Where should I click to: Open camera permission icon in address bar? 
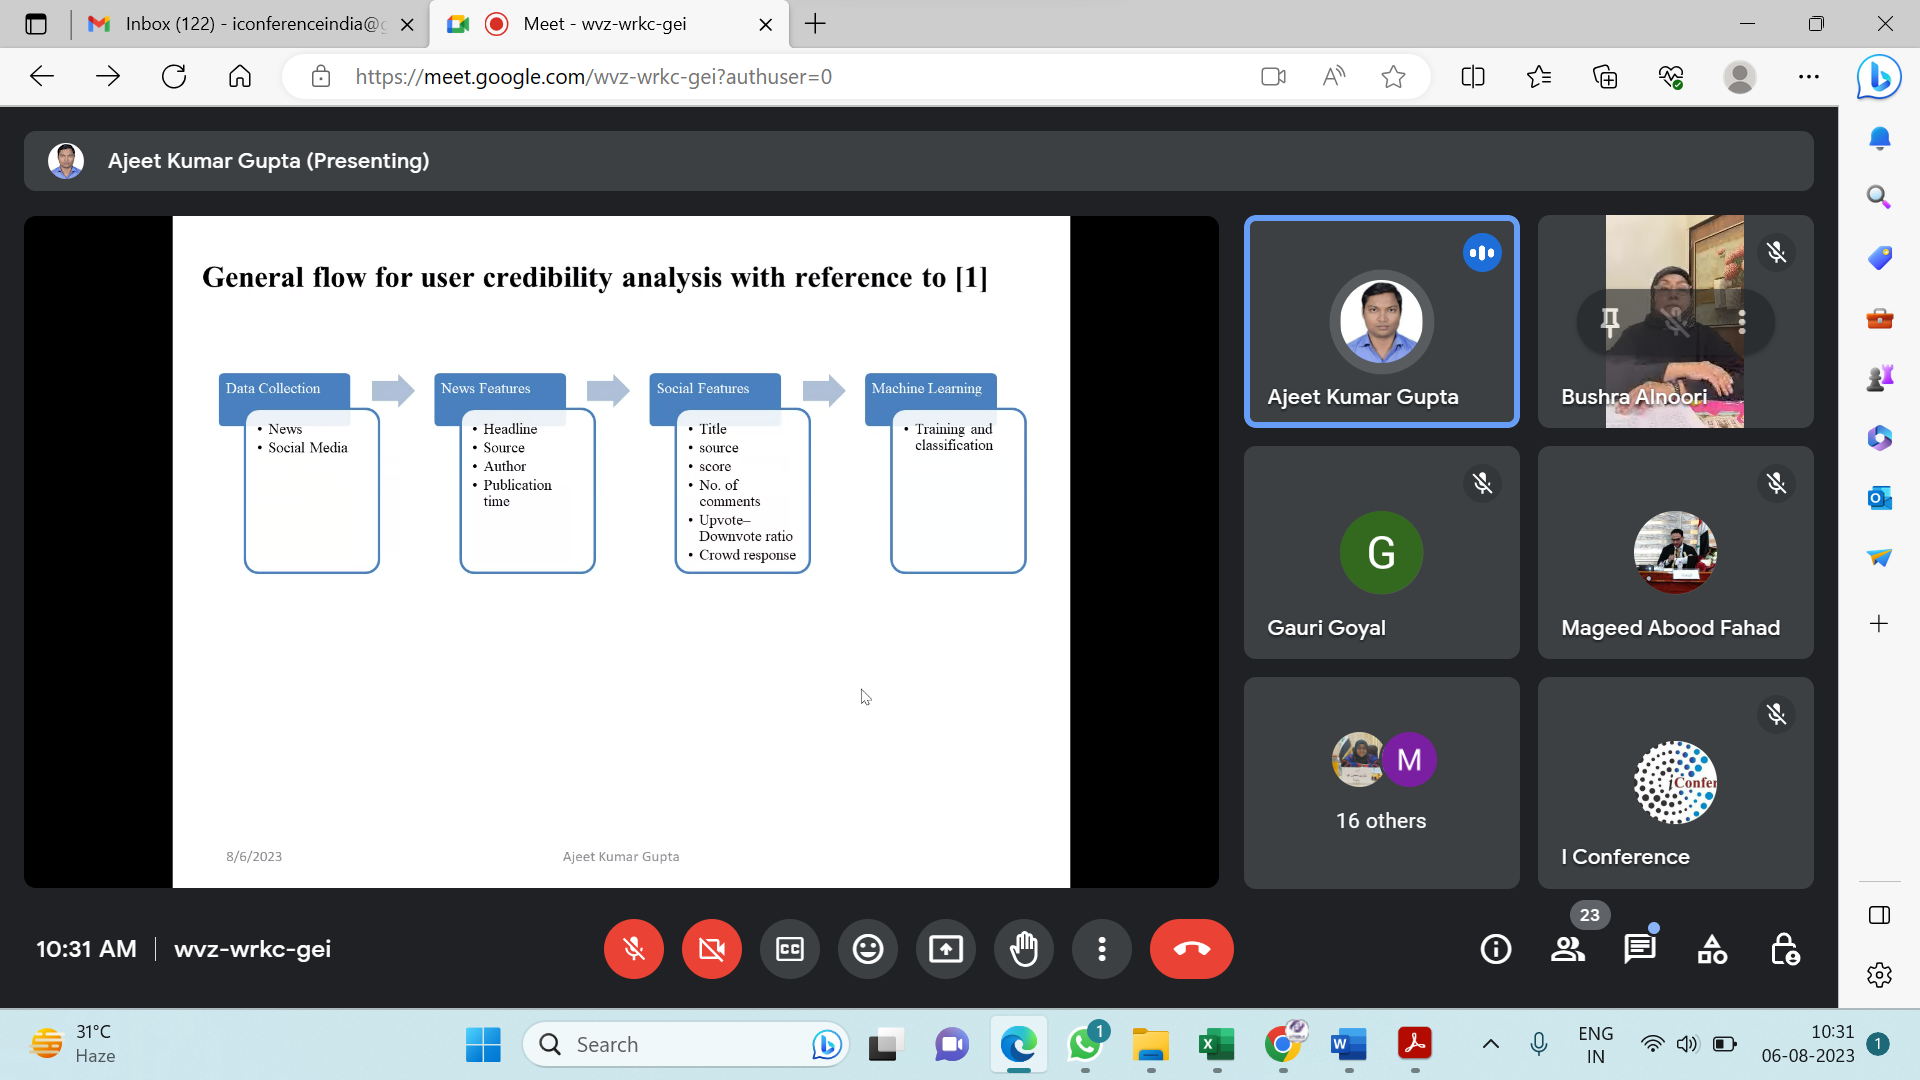coord(1273,77)
